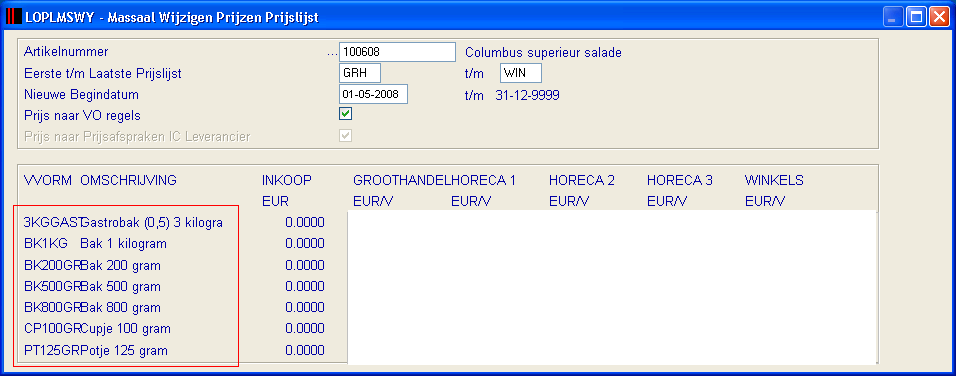Screen dimensions: 956x376
Task: Click the Nieuwe Begindatum field 01-05-2008
Action: point(373,94)
